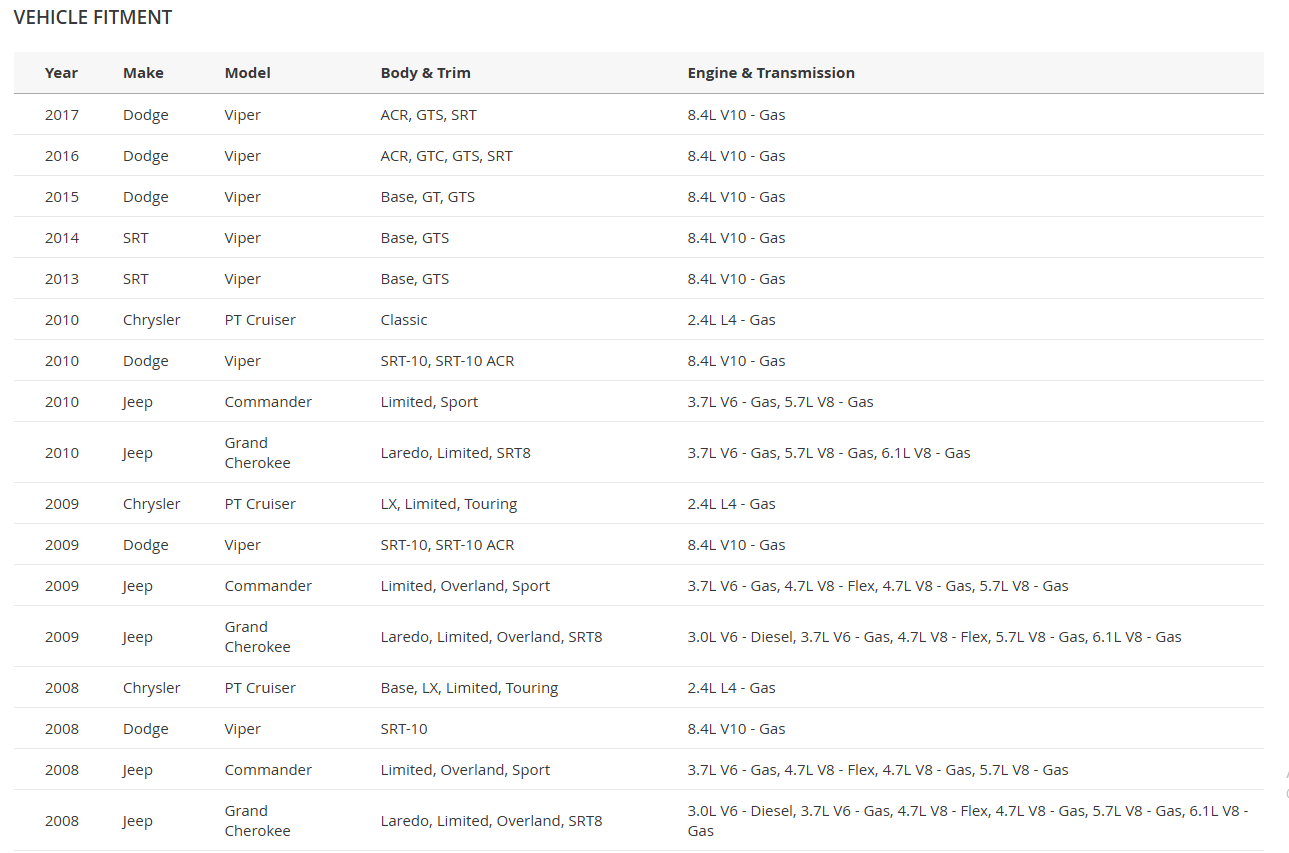
Task: Select the lone "SRT-10" trim cell
Action: (x=404, y=729)
